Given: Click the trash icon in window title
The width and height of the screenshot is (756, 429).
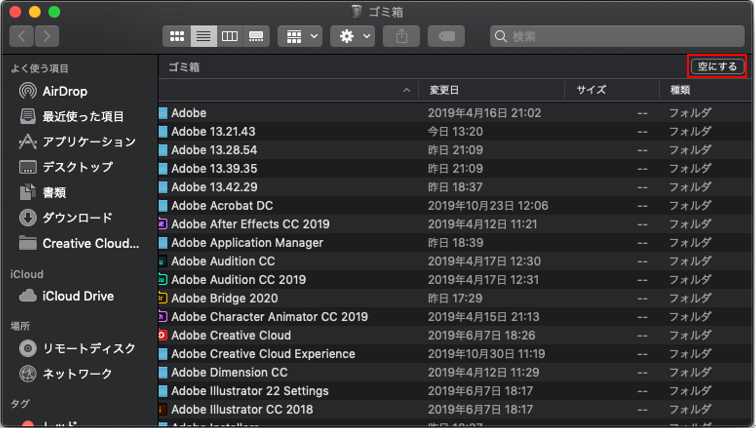Looking at the screenshot, I should click(356, 12).
